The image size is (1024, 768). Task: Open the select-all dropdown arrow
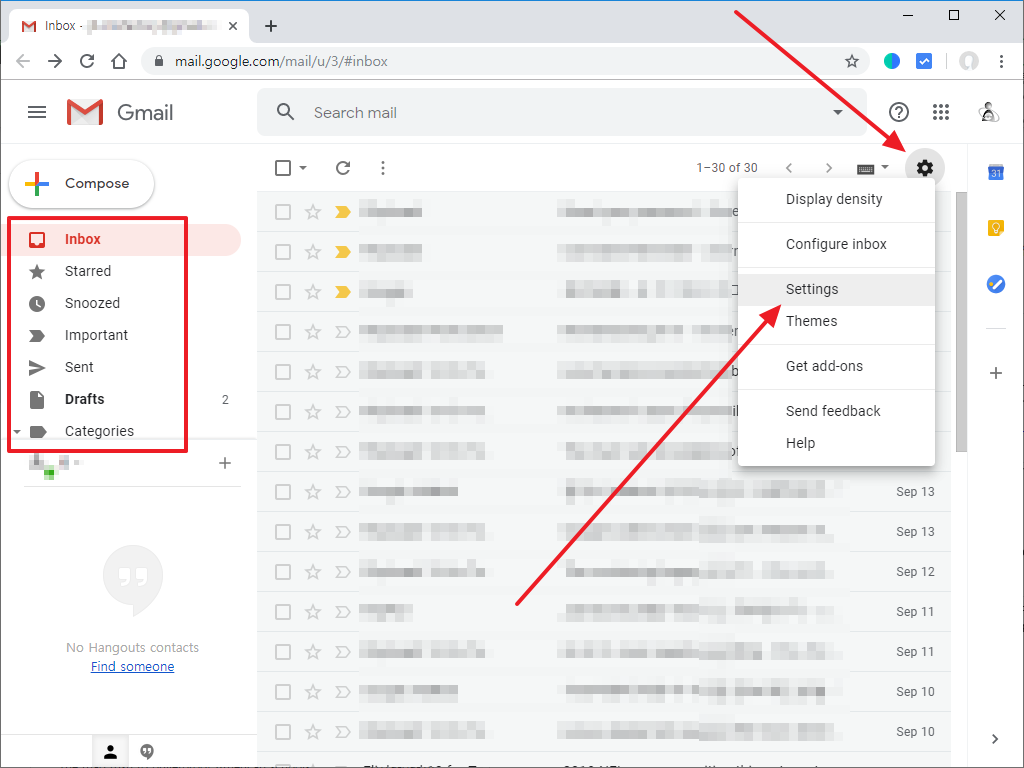tap(302, 168)
